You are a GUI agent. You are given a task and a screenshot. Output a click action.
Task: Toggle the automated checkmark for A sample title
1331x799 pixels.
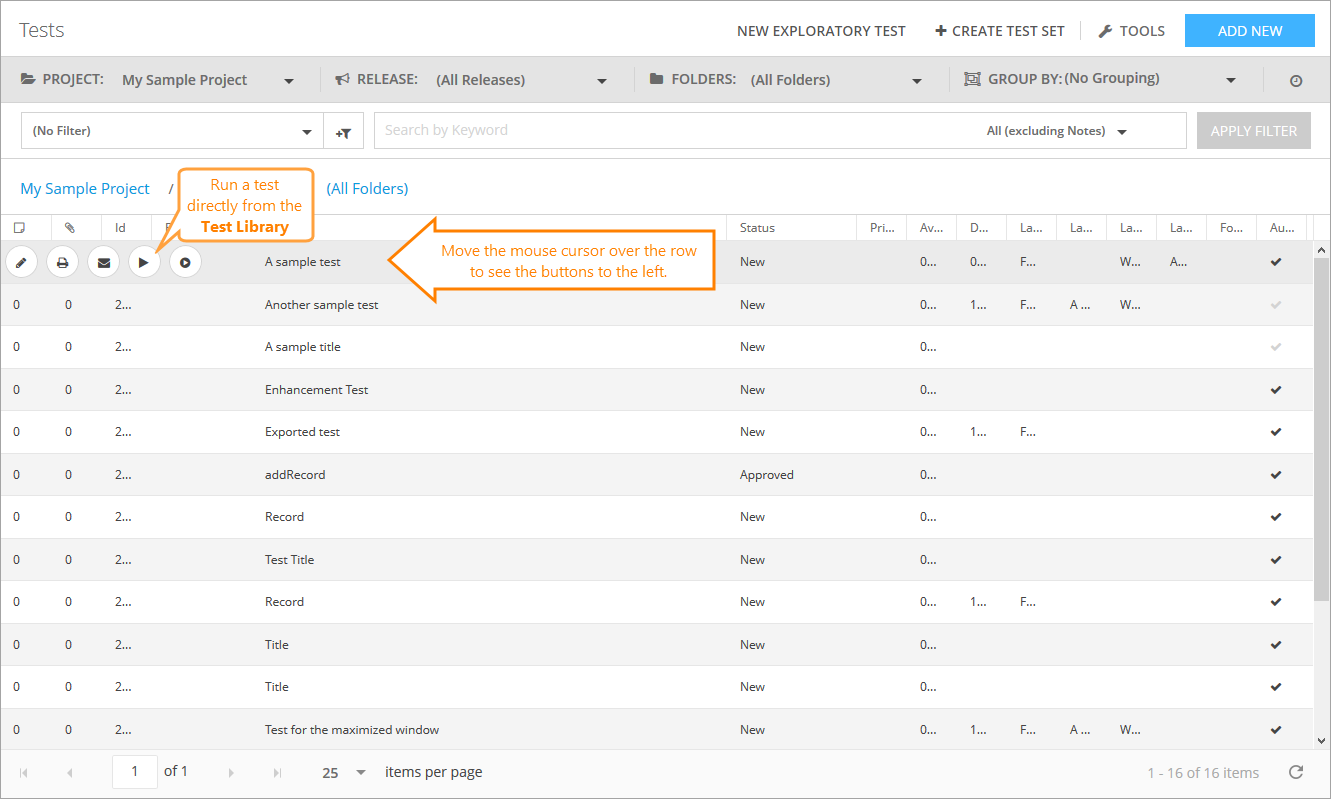coord(1275,347)
